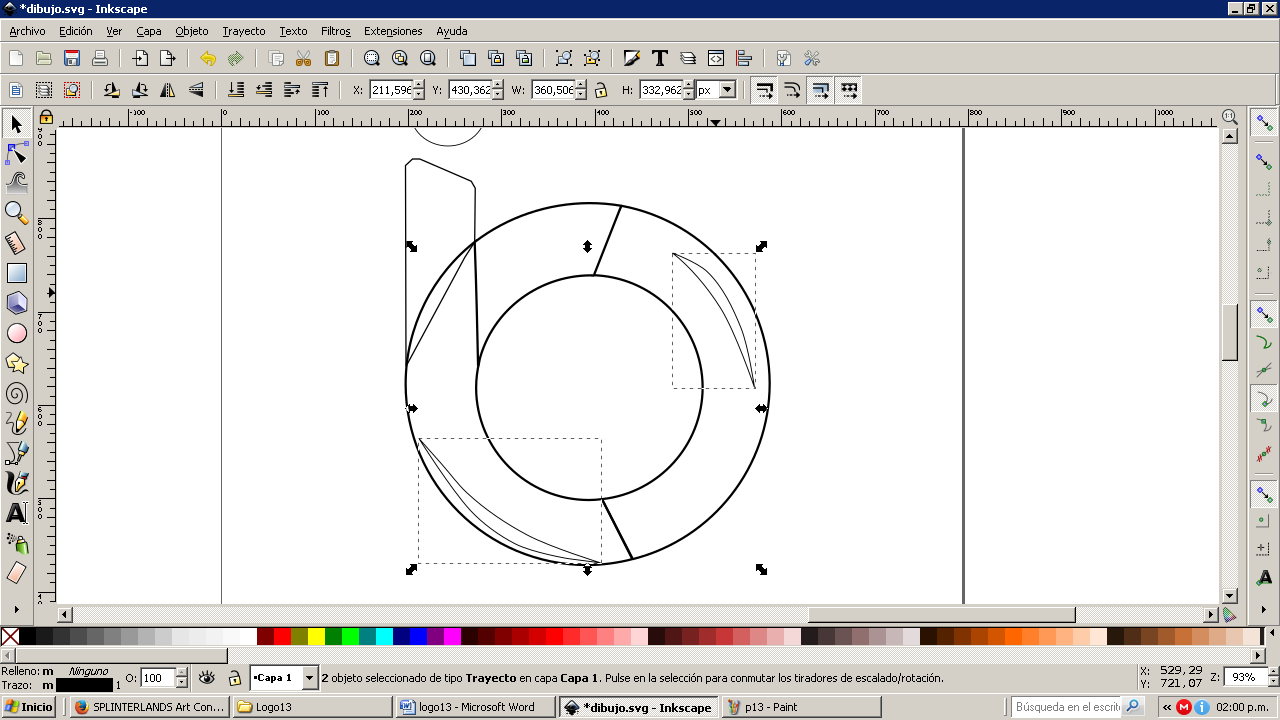Screen dimensions: 1280x720
Task: Select the Ellipse tool
Action: click(x=16, y=333)
